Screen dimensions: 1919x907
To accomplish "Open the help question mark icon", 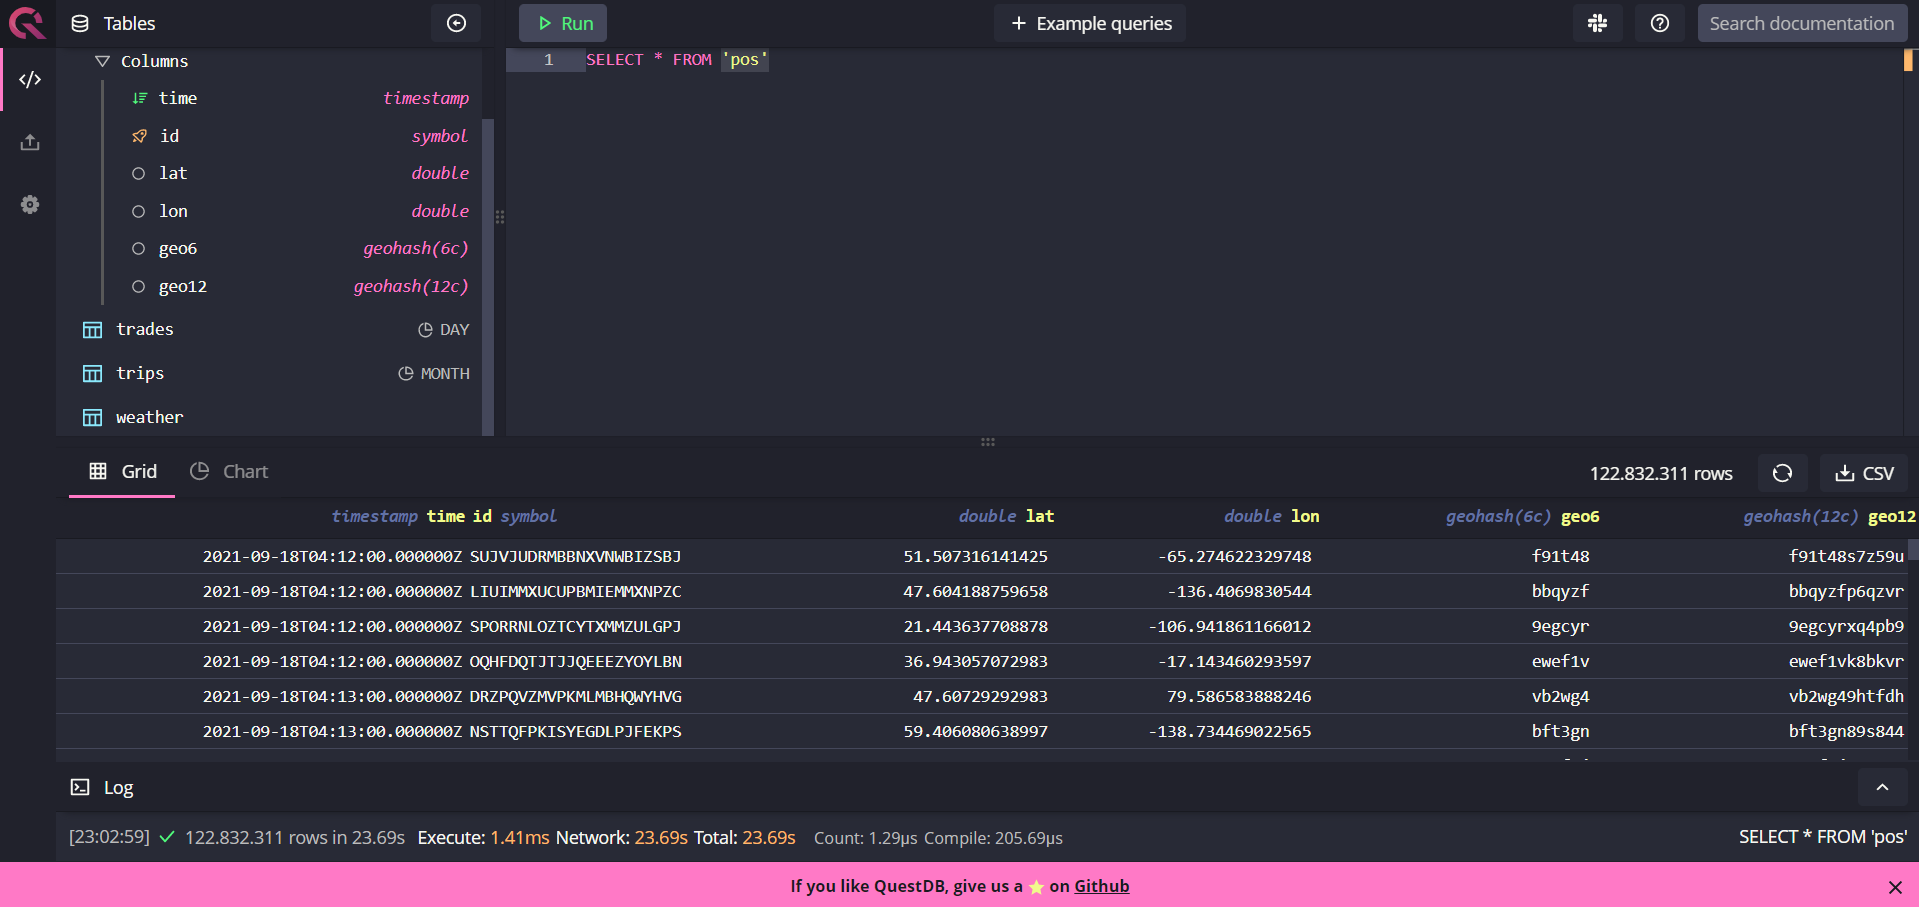I will (1659, 23).
